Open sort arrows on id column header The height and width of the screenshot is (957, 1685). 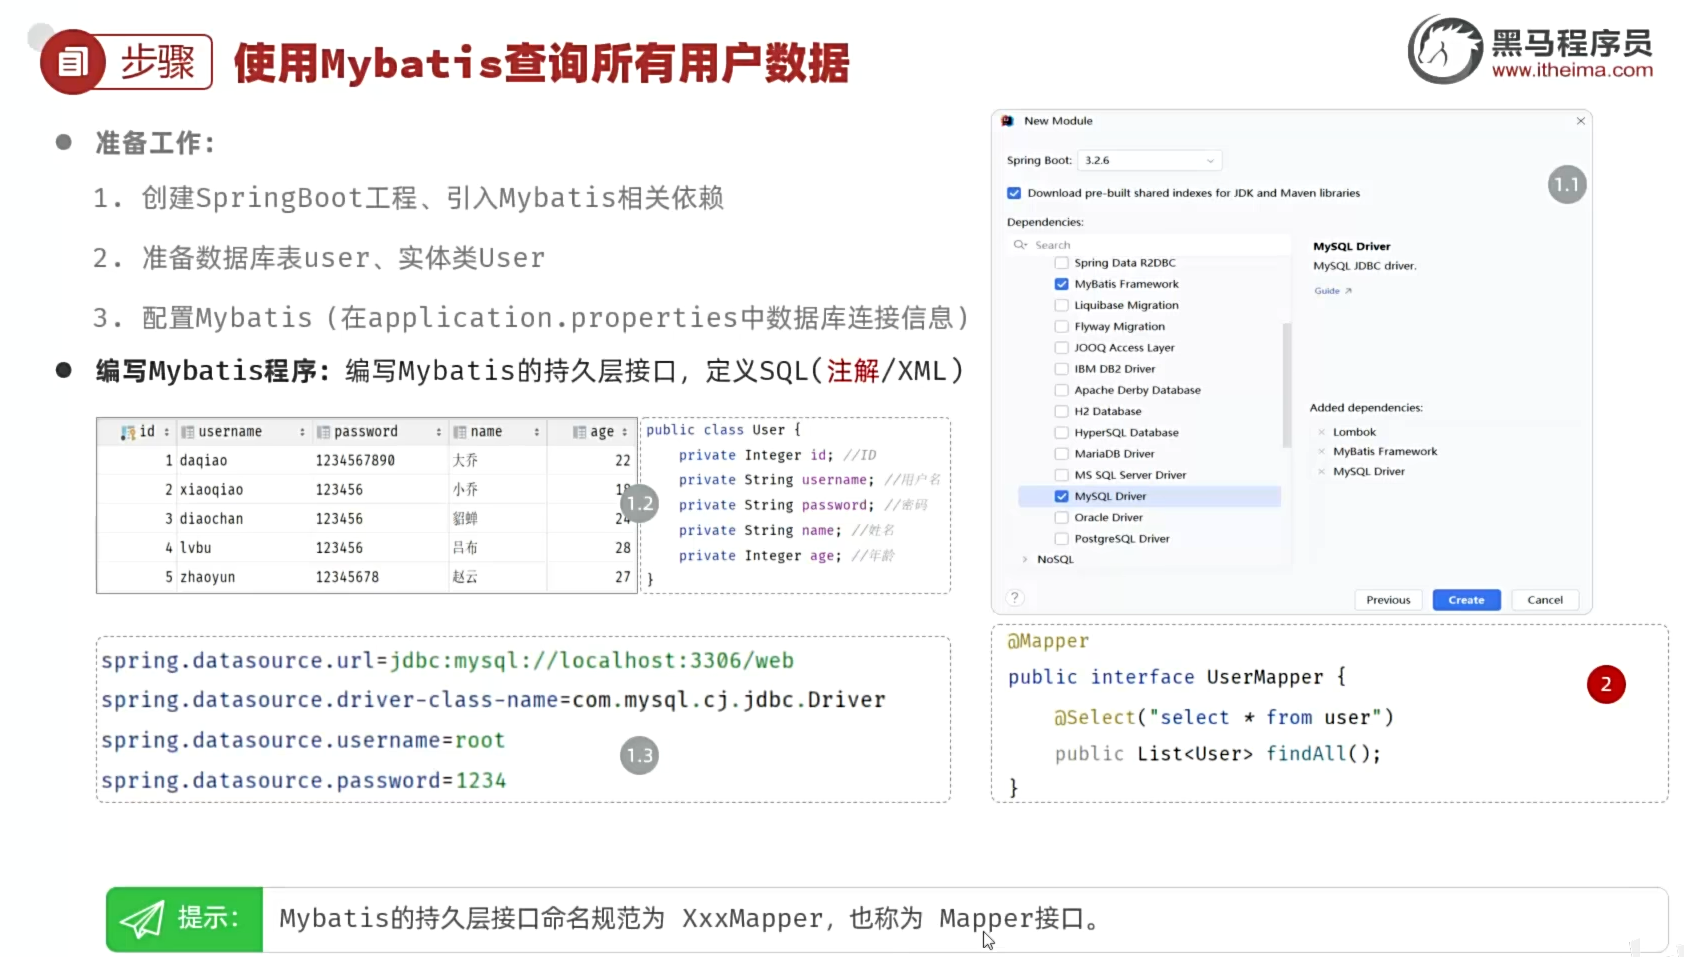[x=166, y=432]
